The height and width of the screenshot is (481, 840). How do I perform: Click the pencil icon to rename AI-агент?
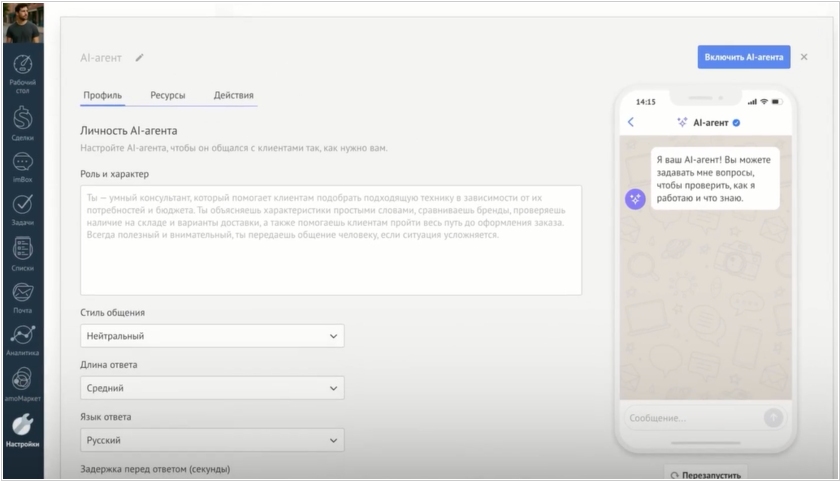pyautogui.click(x=140, y=58)
